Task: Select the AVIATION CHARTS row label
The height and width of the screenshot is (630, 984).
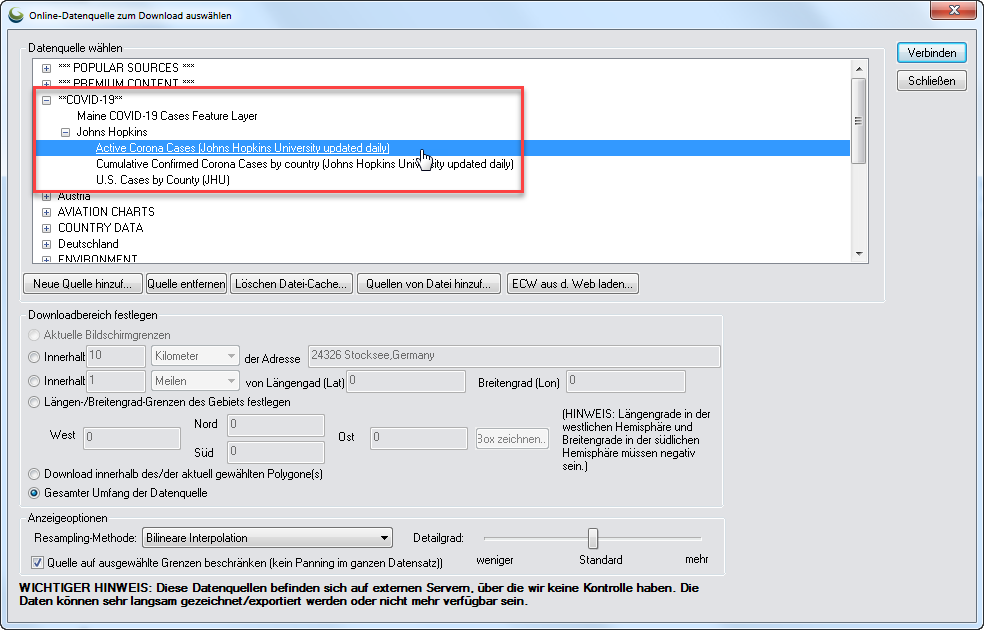Action: [x=106, y=212]
